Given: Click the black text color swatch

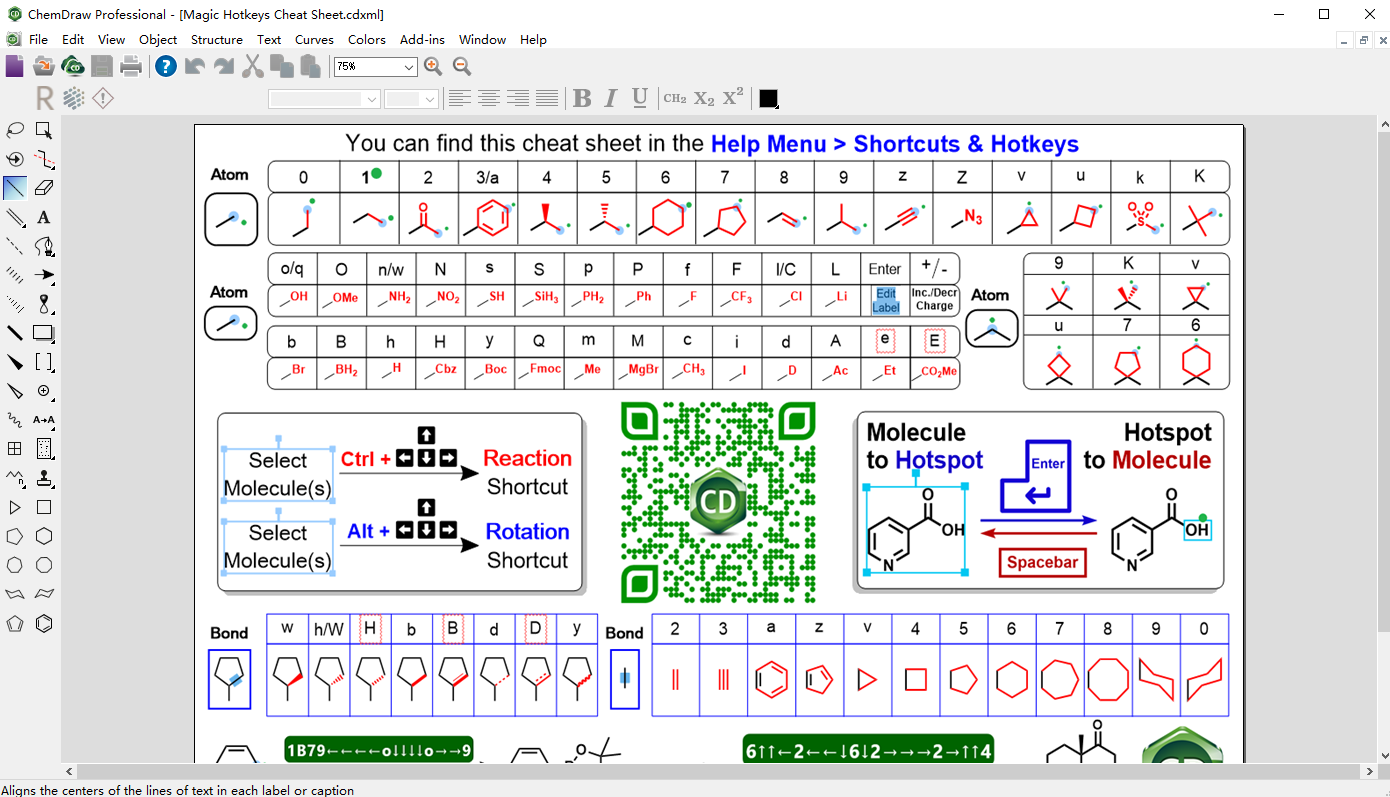Looking at the screenshot, I should pos(768,98).
